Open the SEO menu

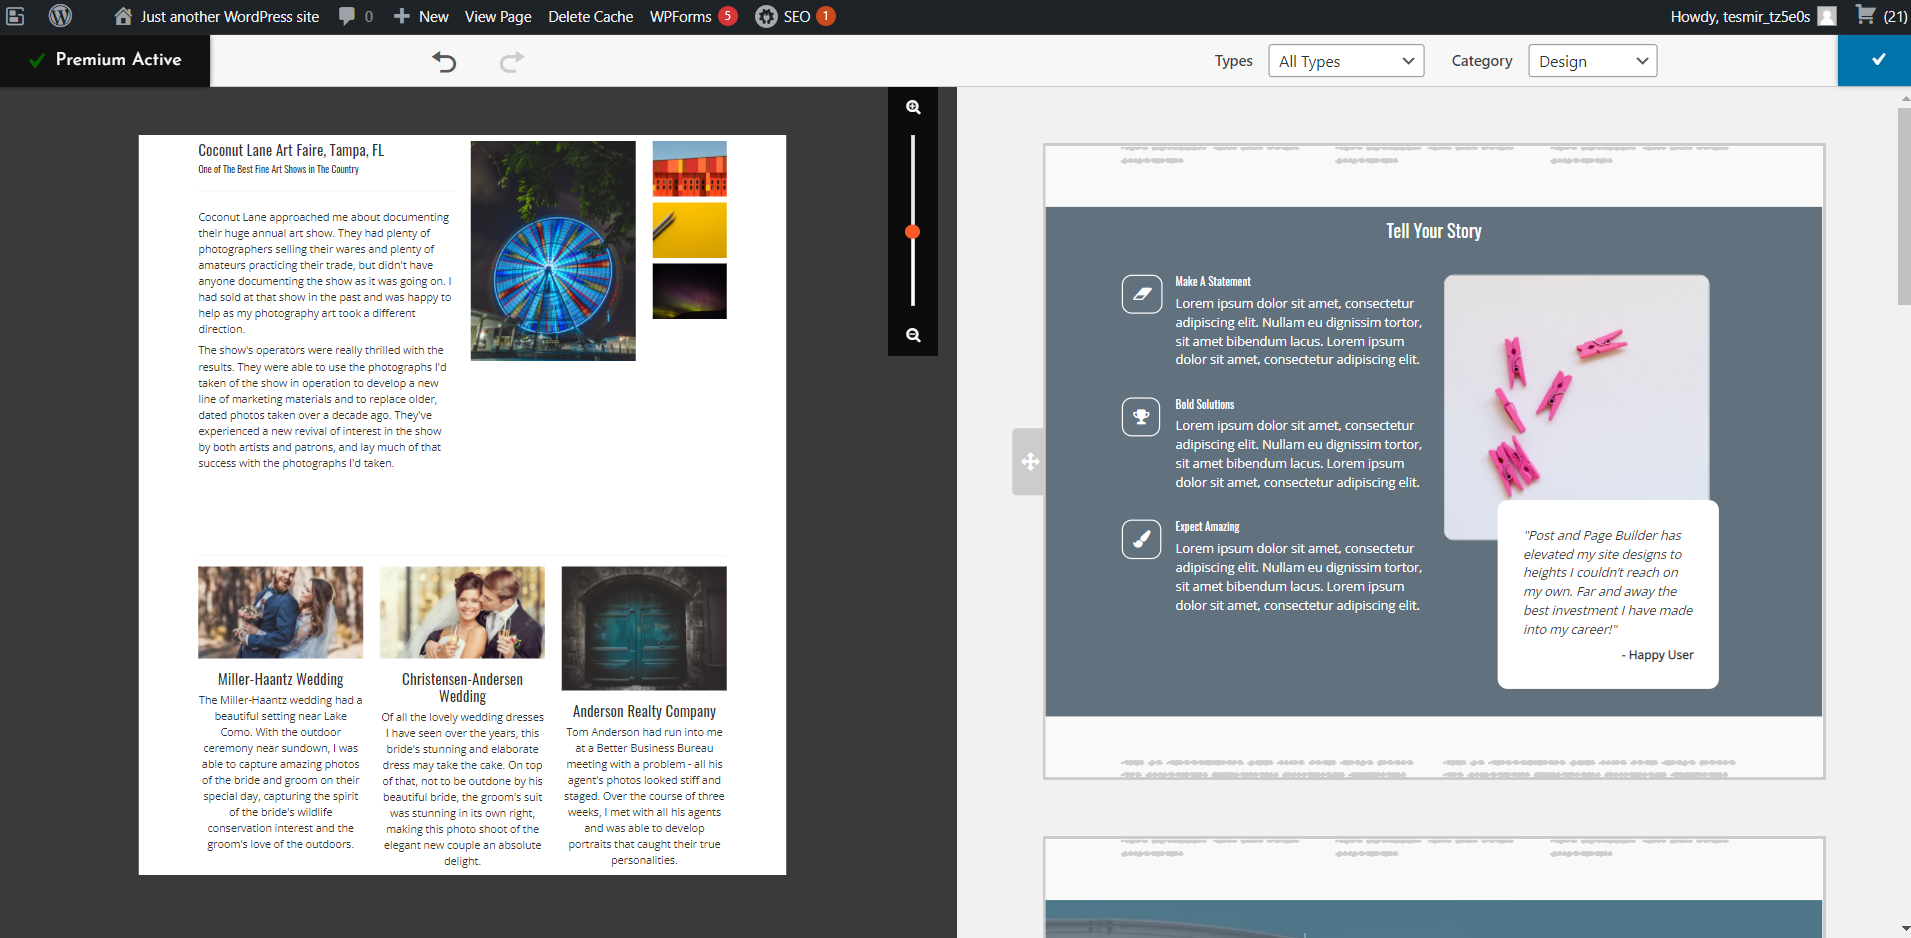point(794,16)
